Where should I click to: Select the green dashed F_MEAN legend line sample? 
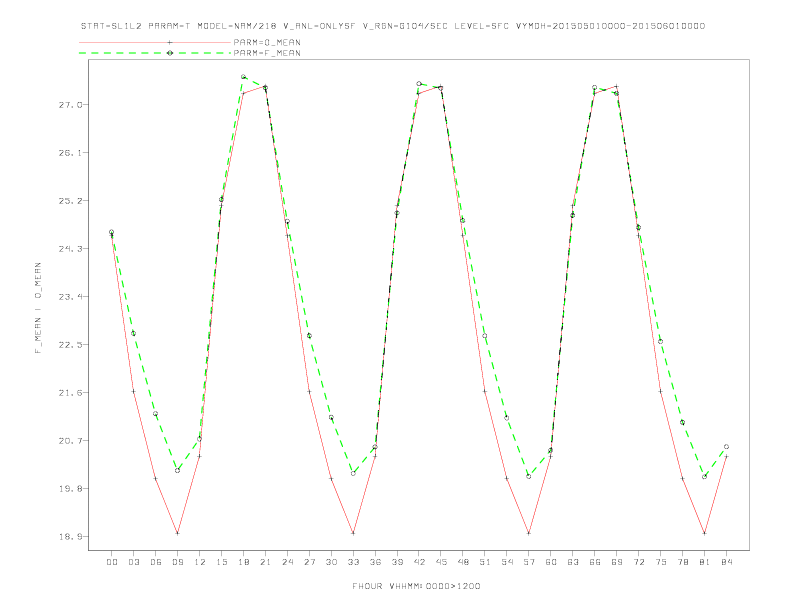[155, 53]
